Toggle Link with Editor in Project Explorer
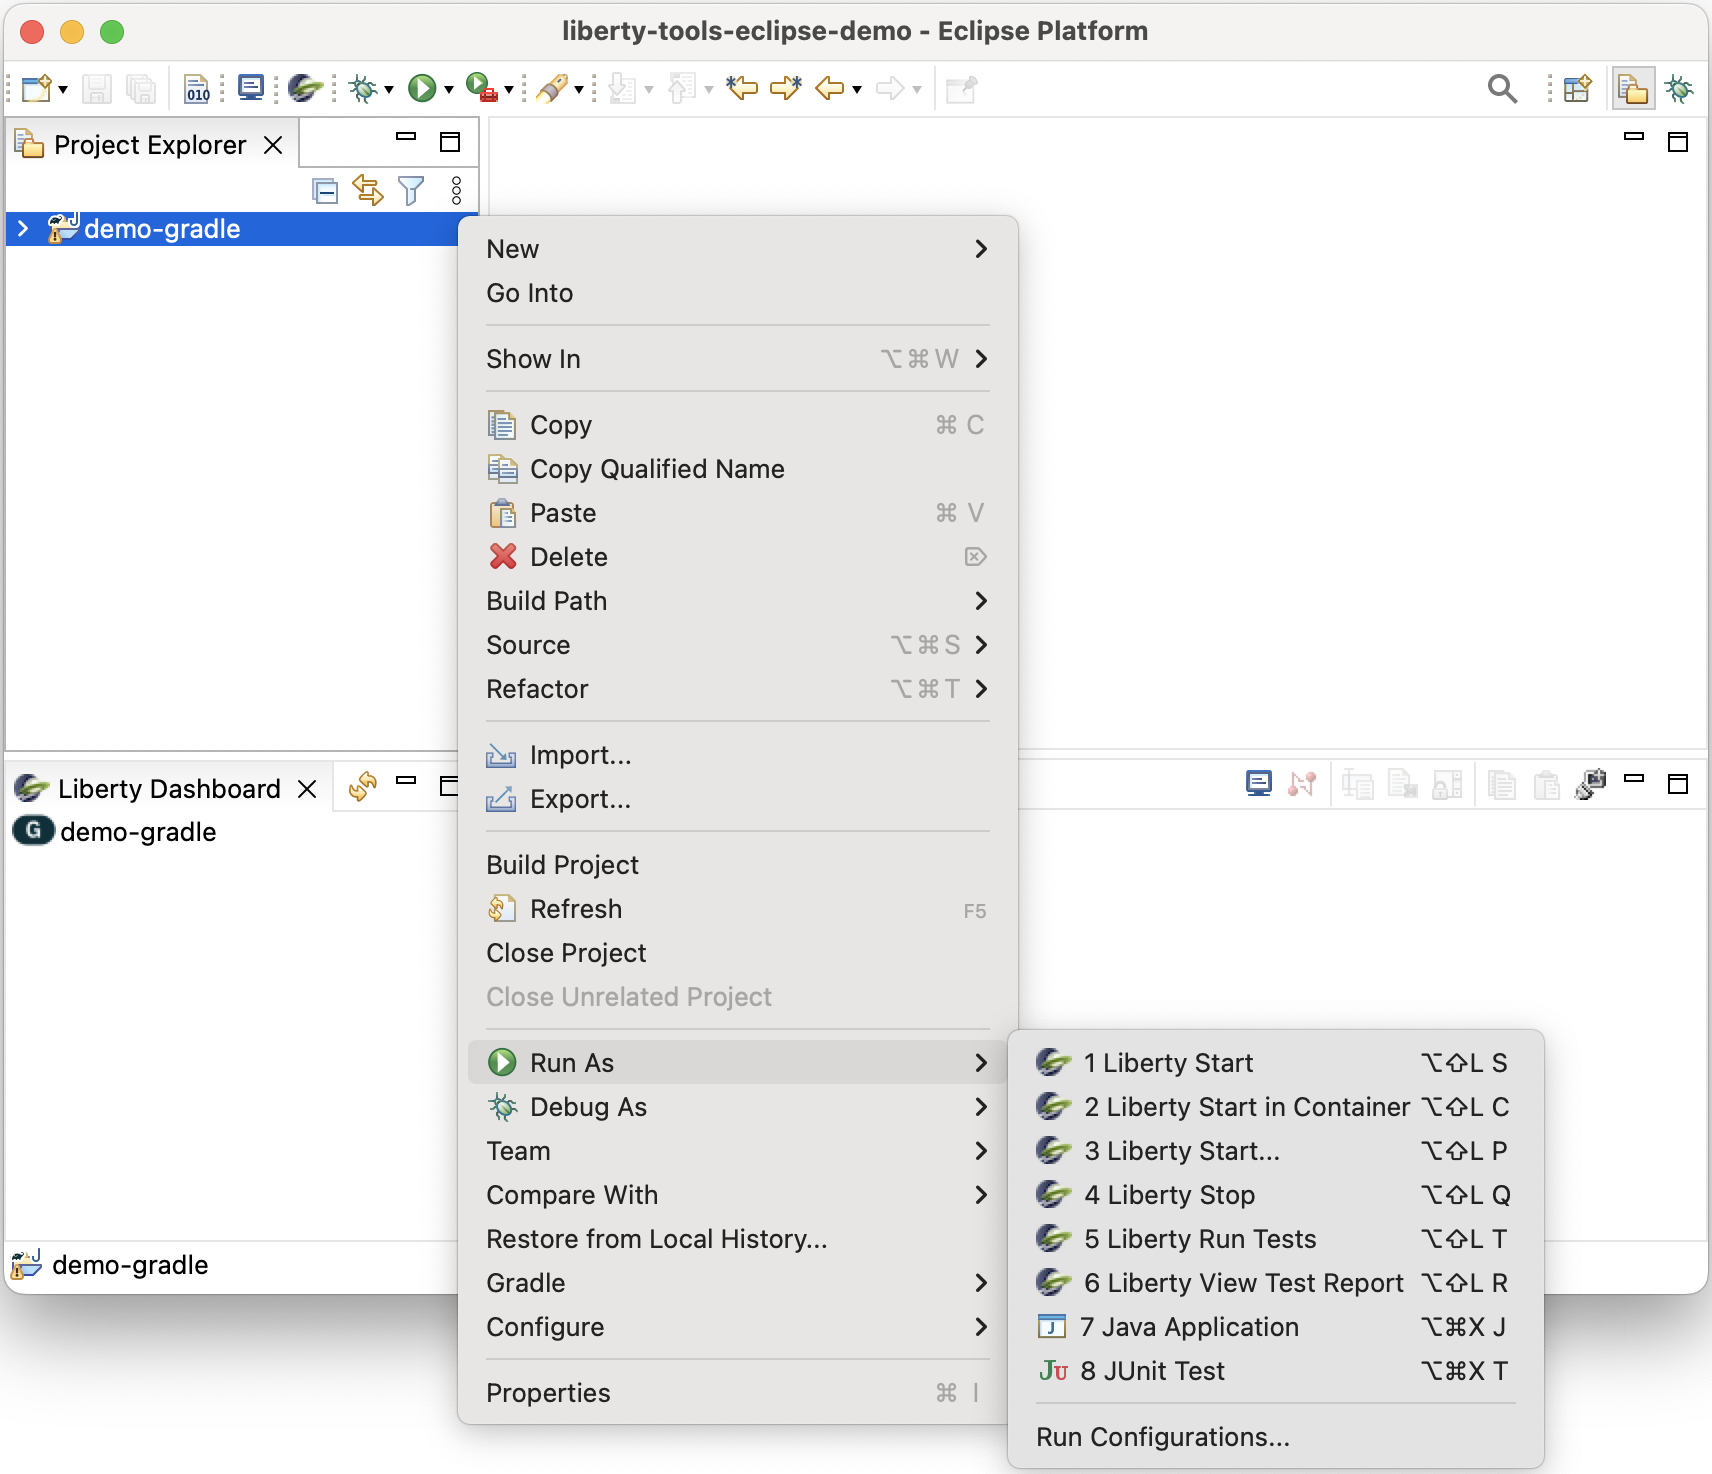1712x1474 pixels. [368, 190]
